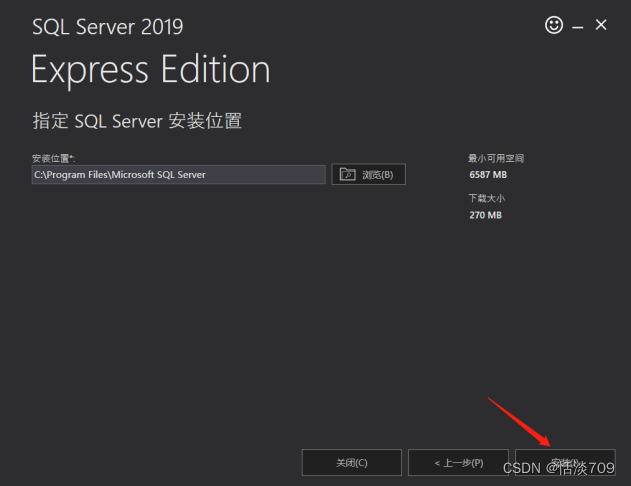The width and height of the screenshot is (631, 486).
Task: Click the 安装 install button
Action: (x=565, y=463)
